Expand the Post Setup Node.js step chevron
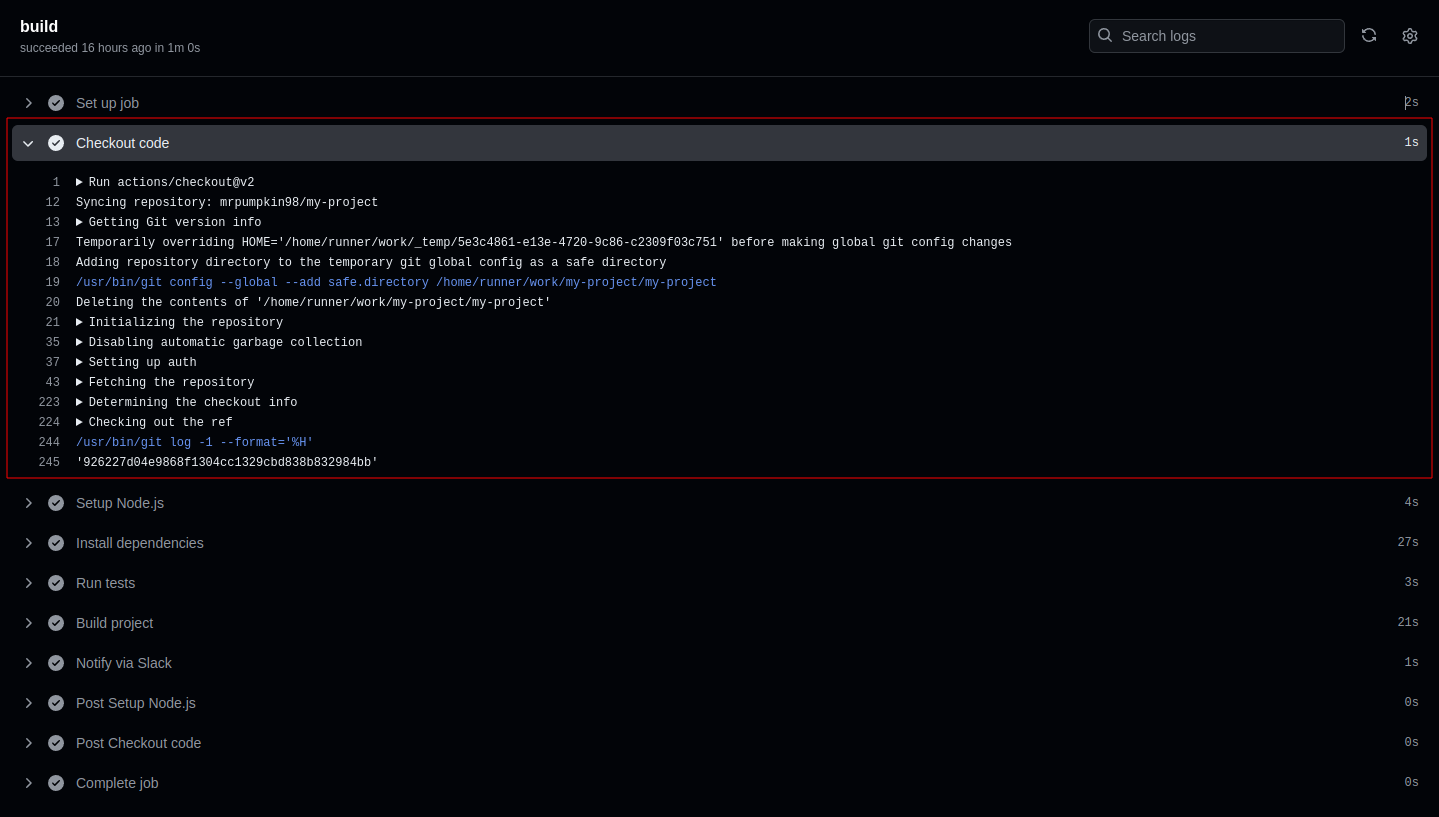Viewport: 1439px width, 817px height. click(x=28, y=703)
